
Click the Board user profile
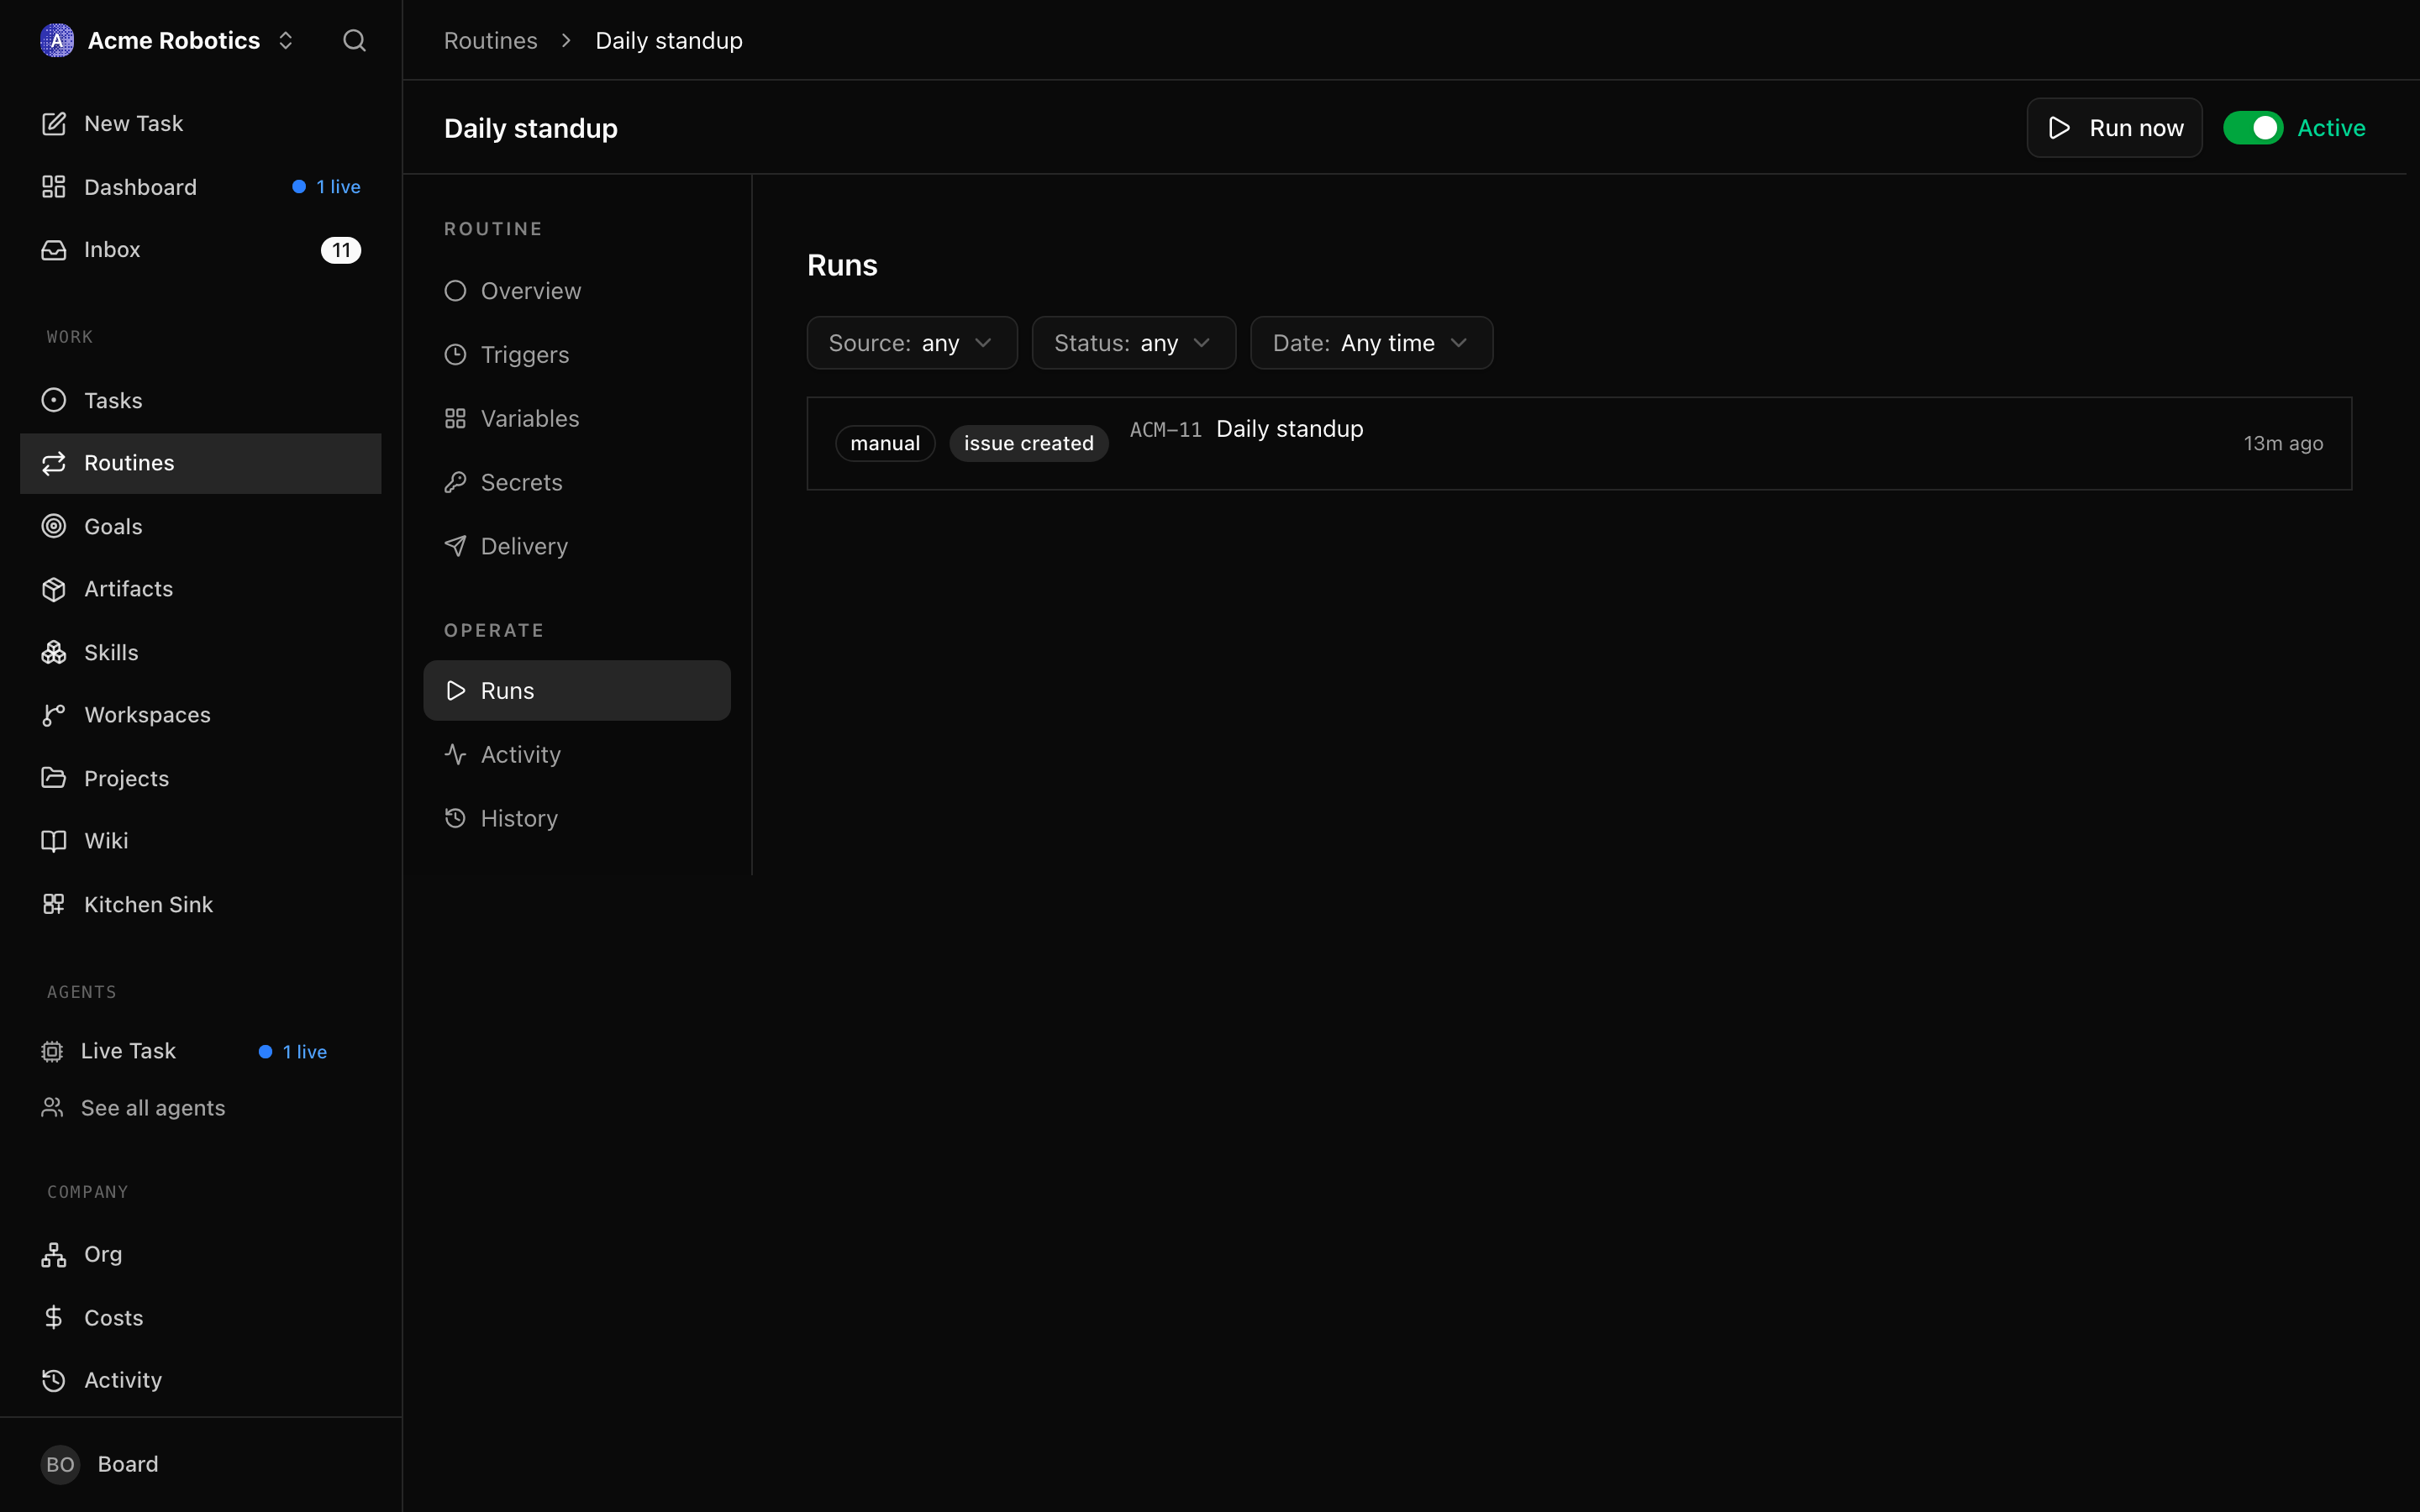(x=200, y=1464)
